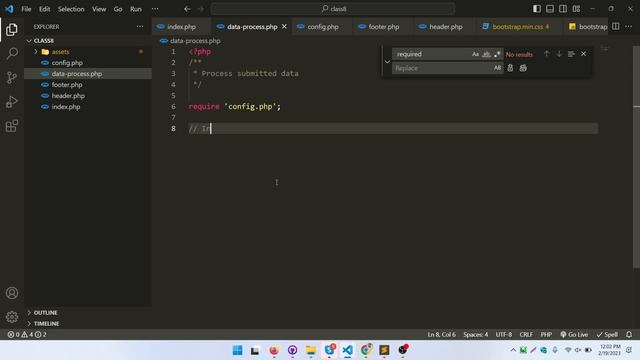Image resolution: width=640 pixels, height=360 pixels.
Task: Open the Edit menu
Action: pos(44,9)
